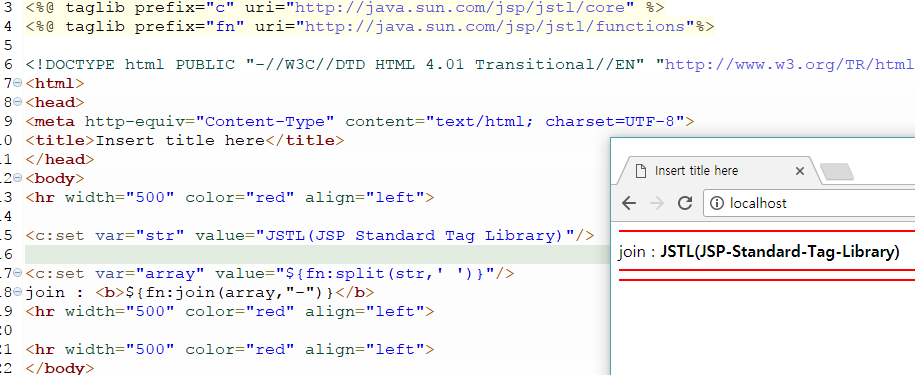Click the site info icon beside localhost
This screenshot has width=915, height=375.
717,203
